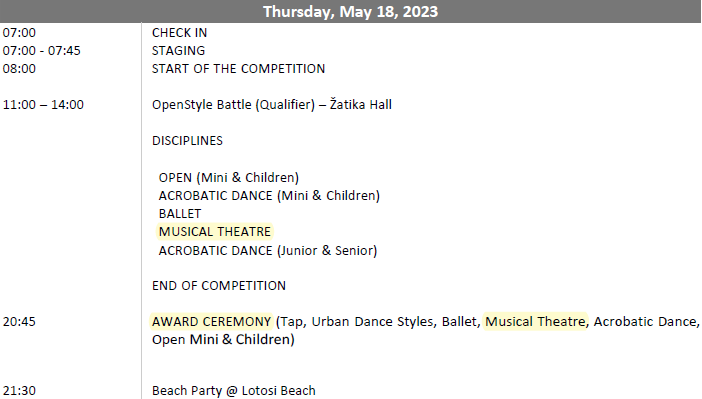Select OpenStyle Battle (Qualifier) line
Viewport: 702px width, 399px height.
pos(272,104)
